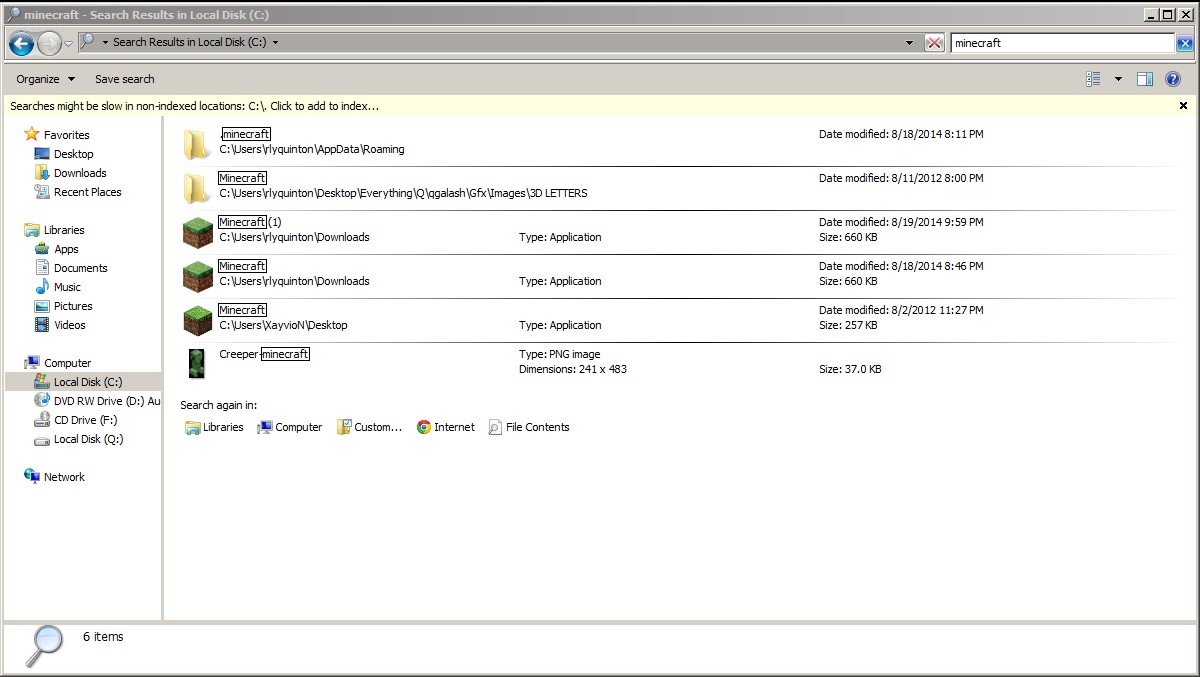Screen dimensions: 1200x677
Task: Select Minecraft app on XayvioN Desktop
Action: (x=680, y=319)
